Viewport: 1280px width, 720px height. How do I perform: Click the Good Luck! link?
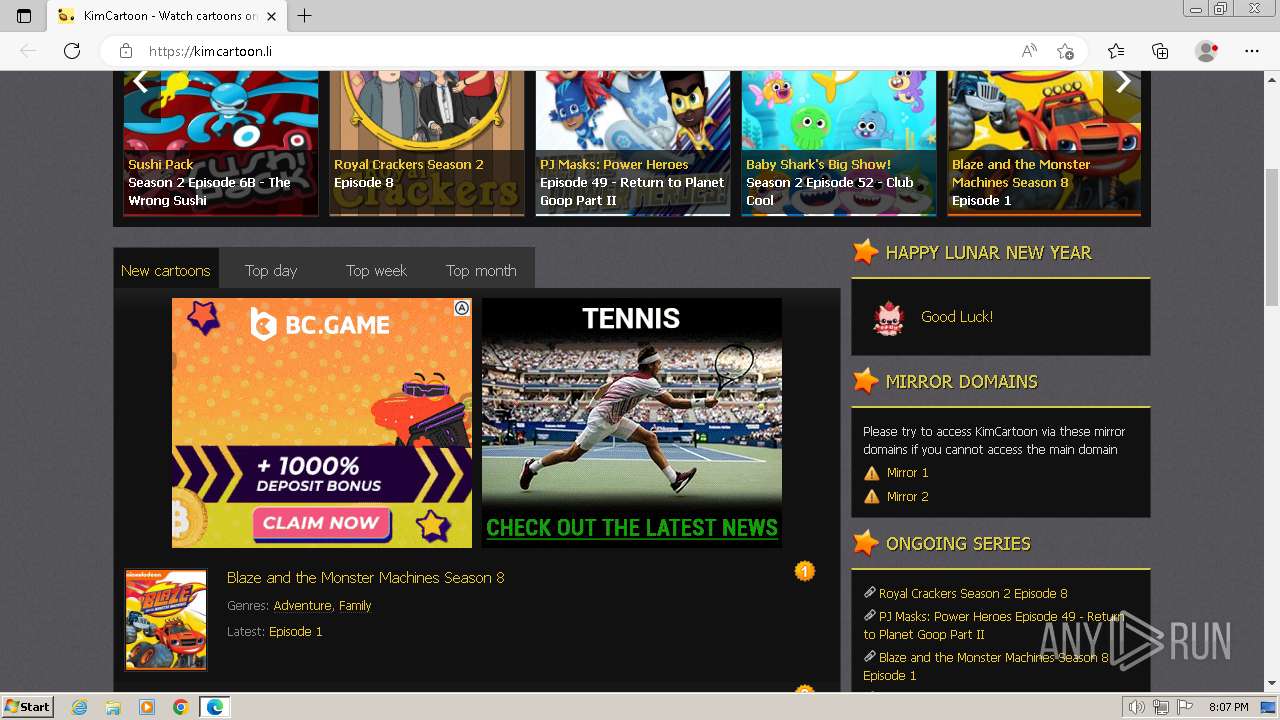click(957, 316)
